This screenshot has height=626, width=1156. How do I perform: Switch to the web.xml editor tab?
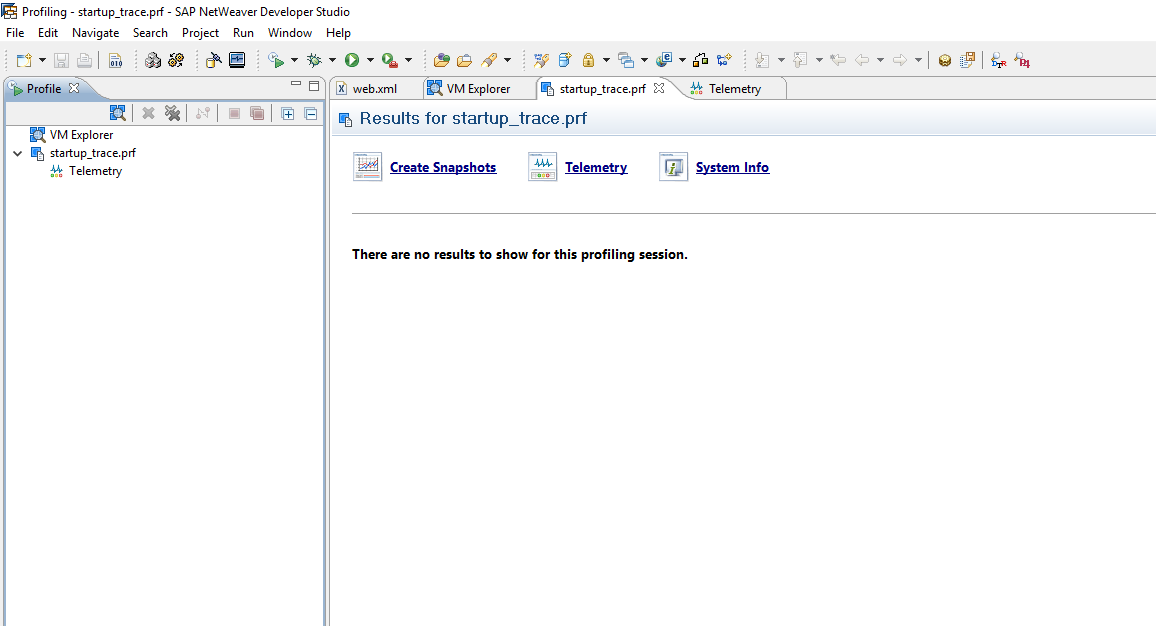point(375,88)
